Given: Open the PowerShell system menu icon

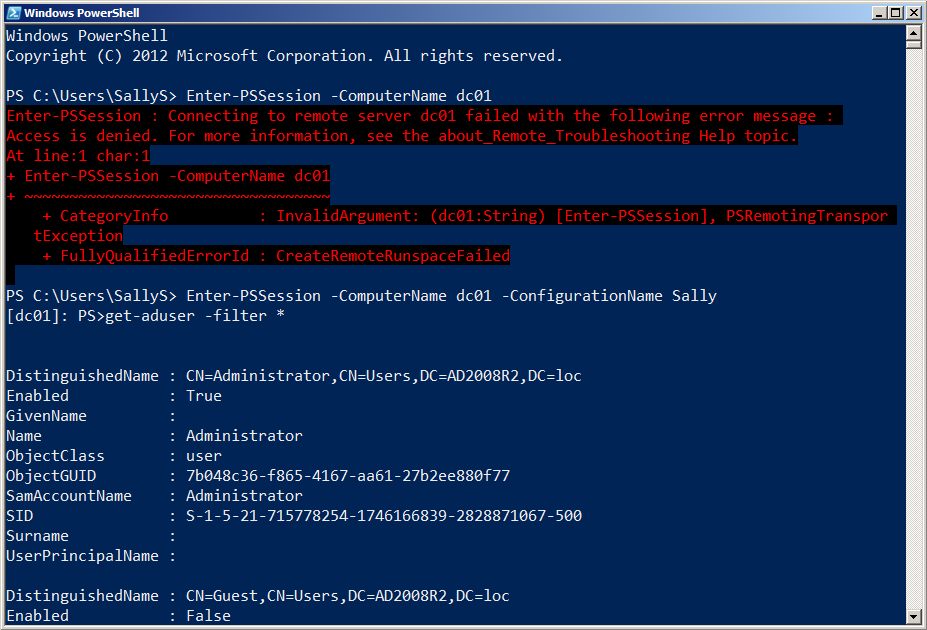Looking at the screenshot, I should 12,13.
